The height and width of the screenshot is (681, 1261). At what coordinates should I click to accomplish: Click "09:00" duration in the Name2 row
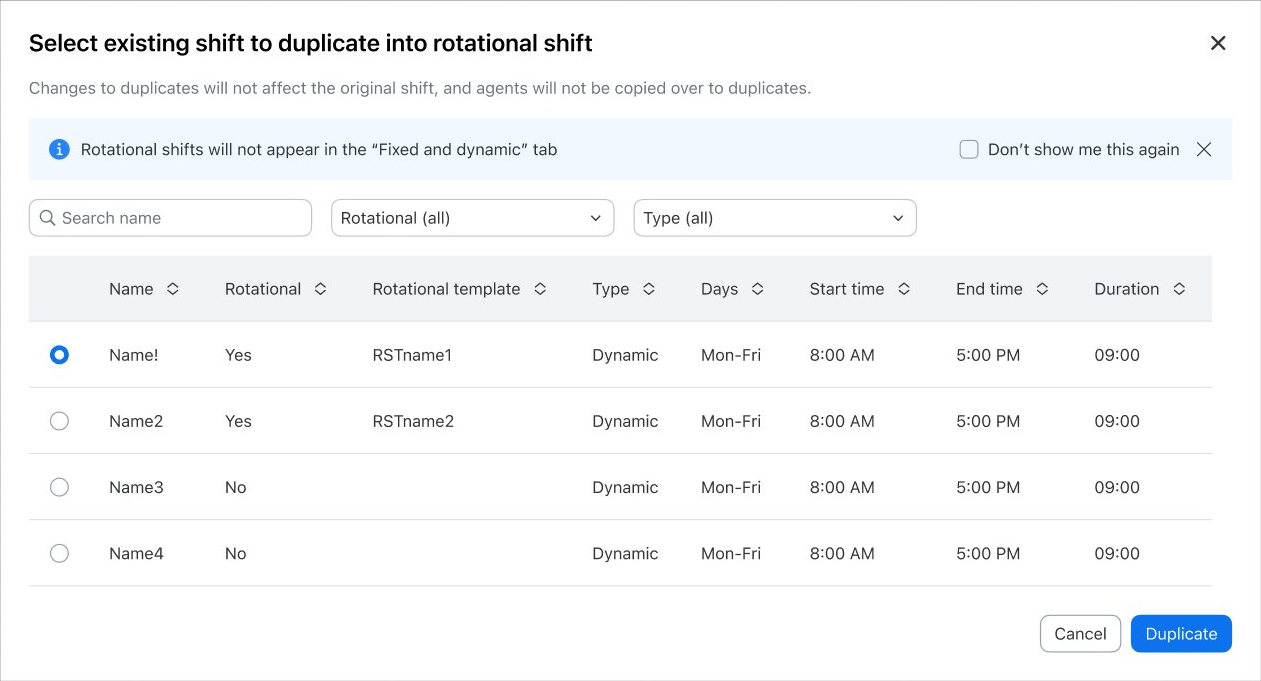(x=1117, y=421)
